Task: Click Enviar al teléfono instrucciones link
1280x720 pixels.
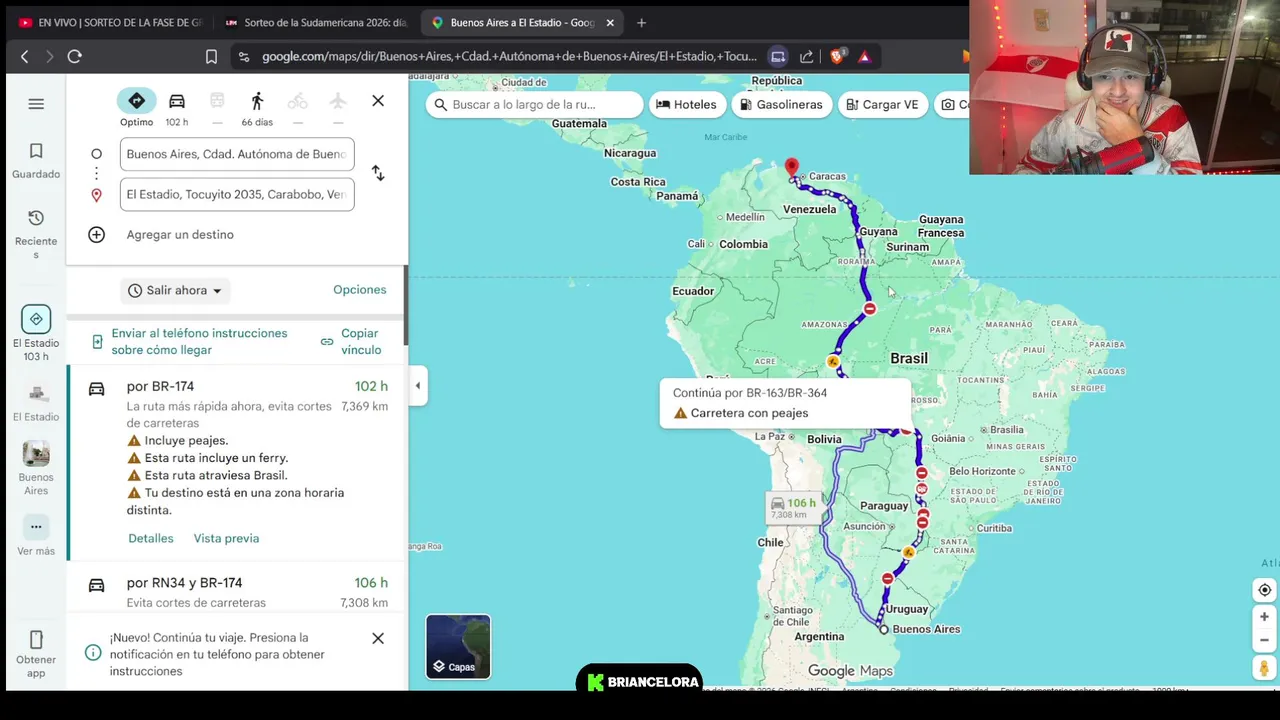Action: tap(199, 341)
